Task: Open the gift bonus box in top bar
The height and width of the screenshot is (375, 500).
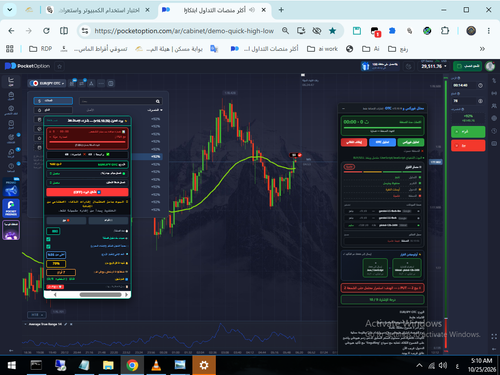Action: [x=380, y=66]
